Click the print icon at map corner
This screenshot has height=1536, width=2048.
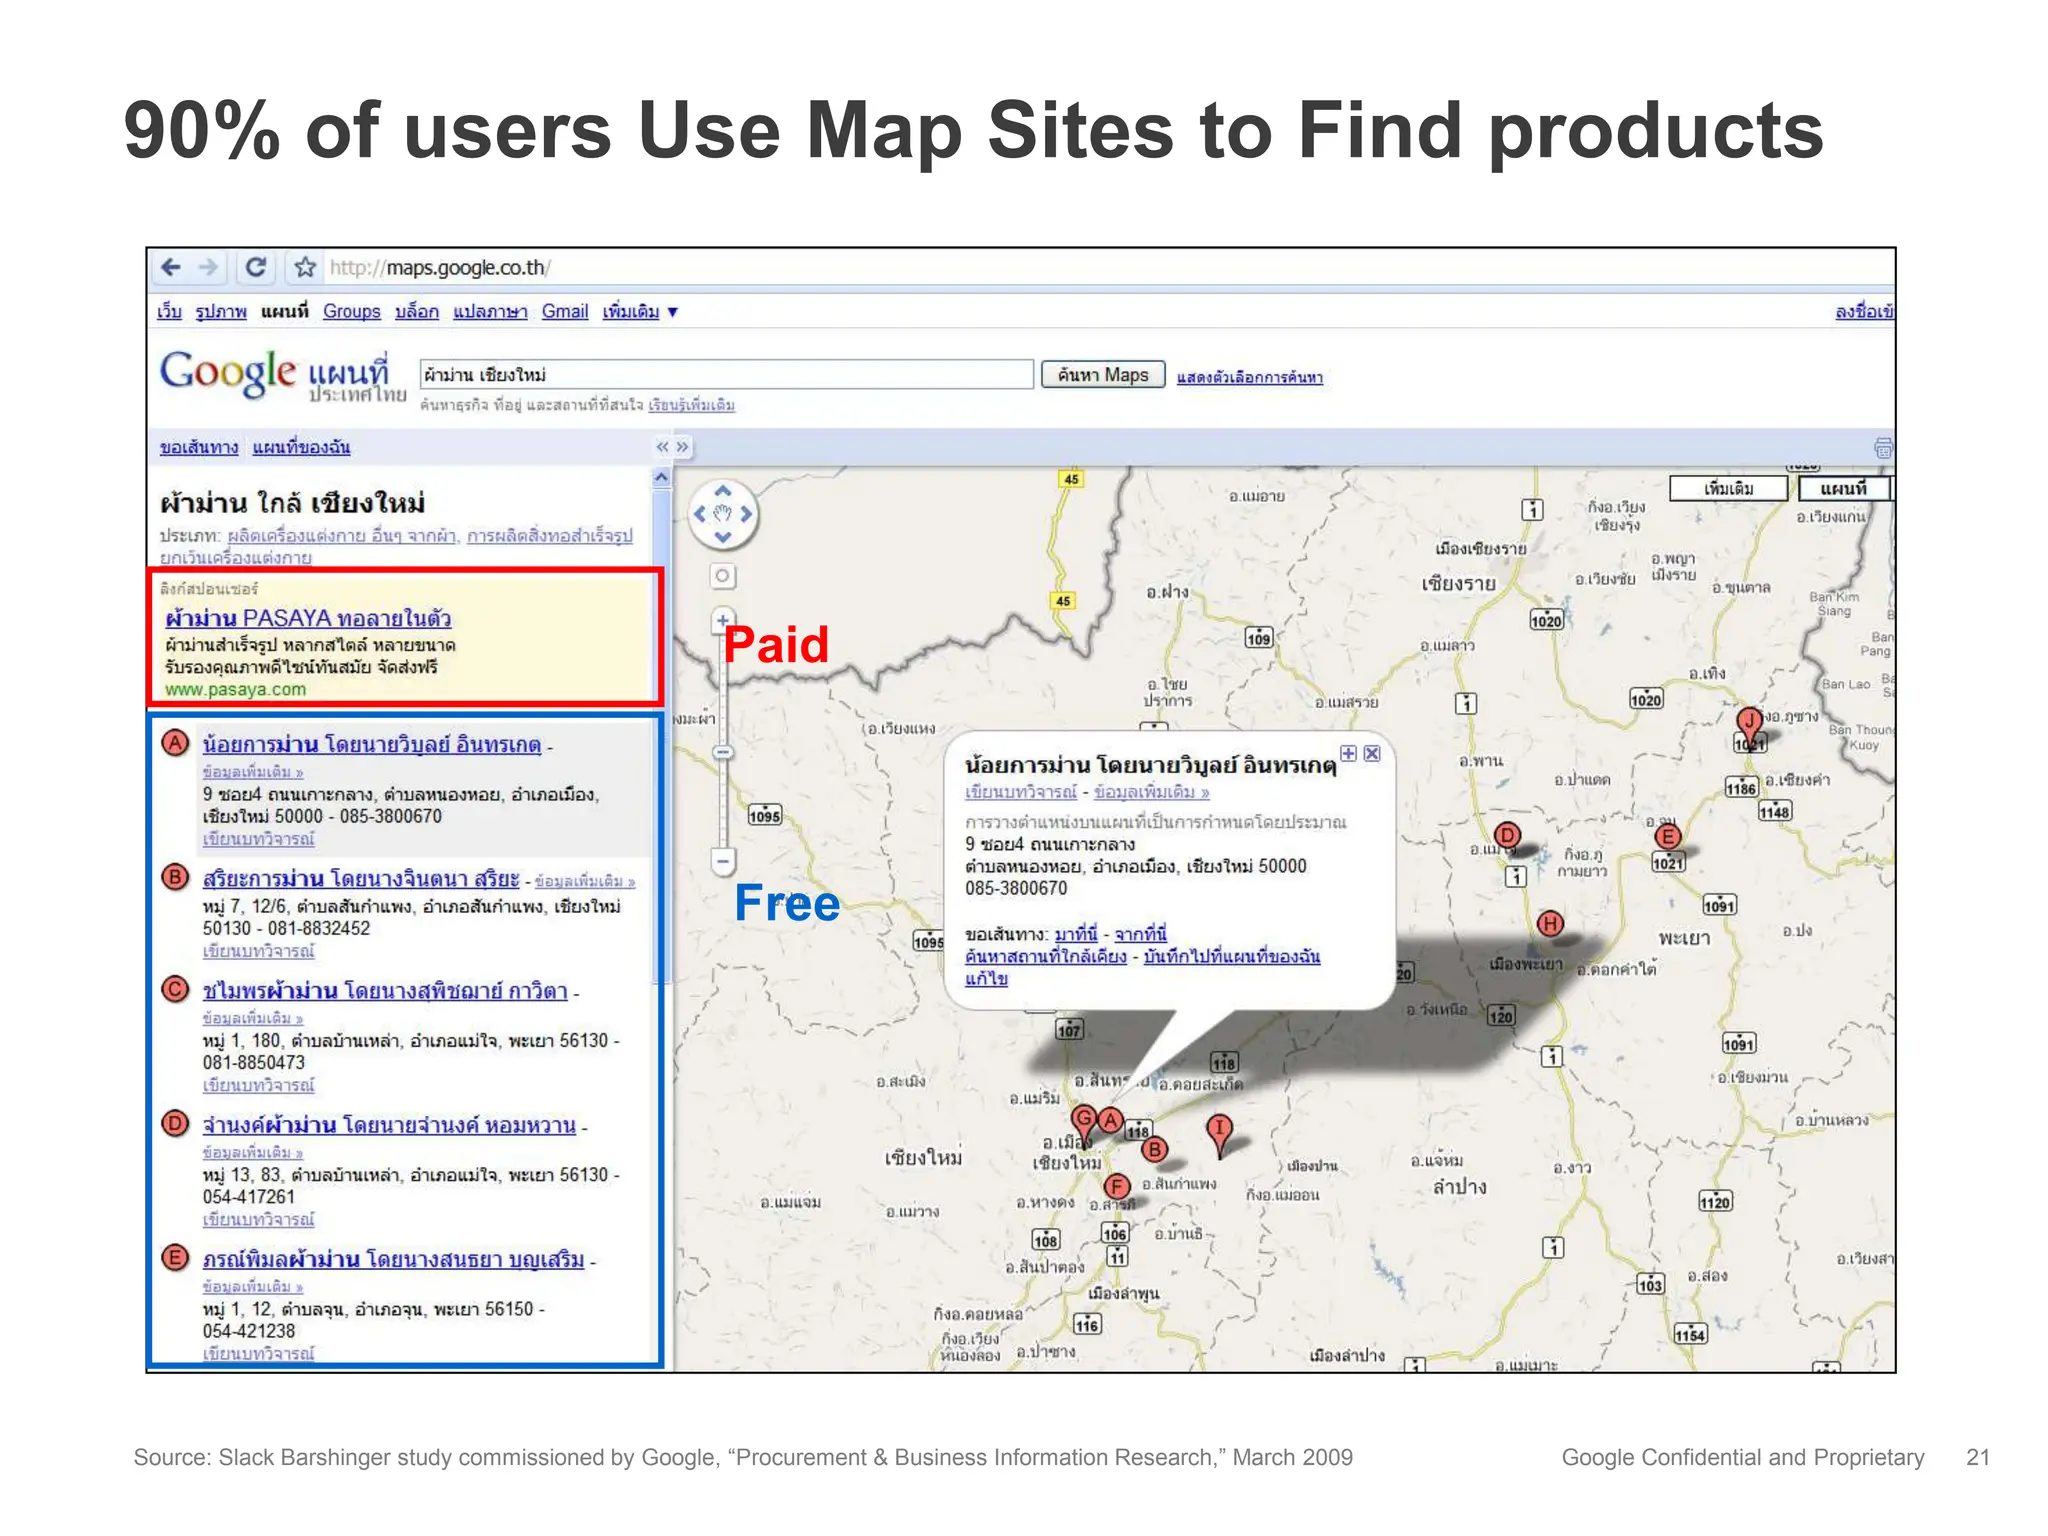tap(1883, 448)
